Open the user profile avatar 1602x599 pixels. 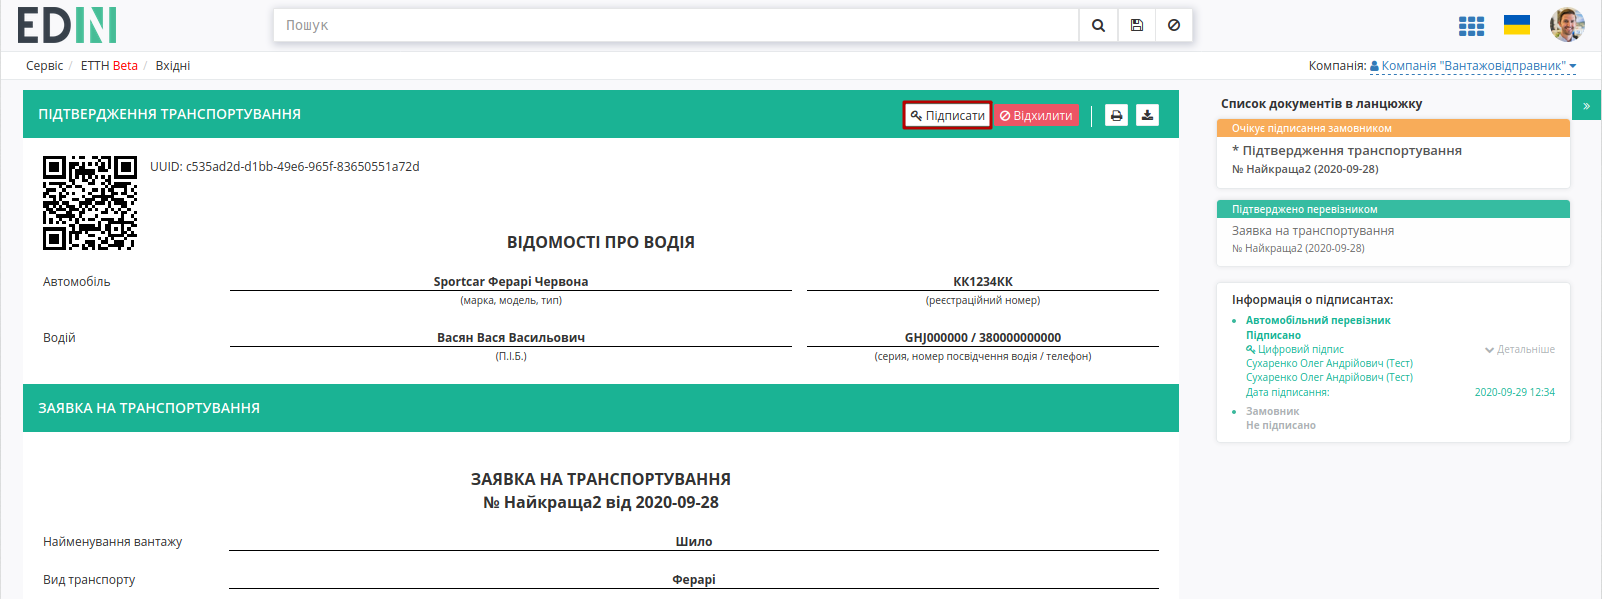[x=1567, y=25]
